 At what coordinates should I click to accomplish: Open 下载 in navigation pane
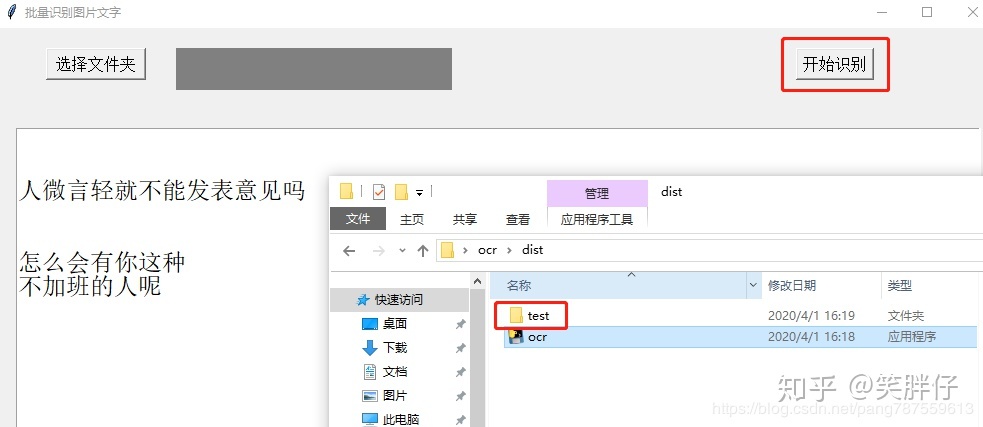(395, 347)
